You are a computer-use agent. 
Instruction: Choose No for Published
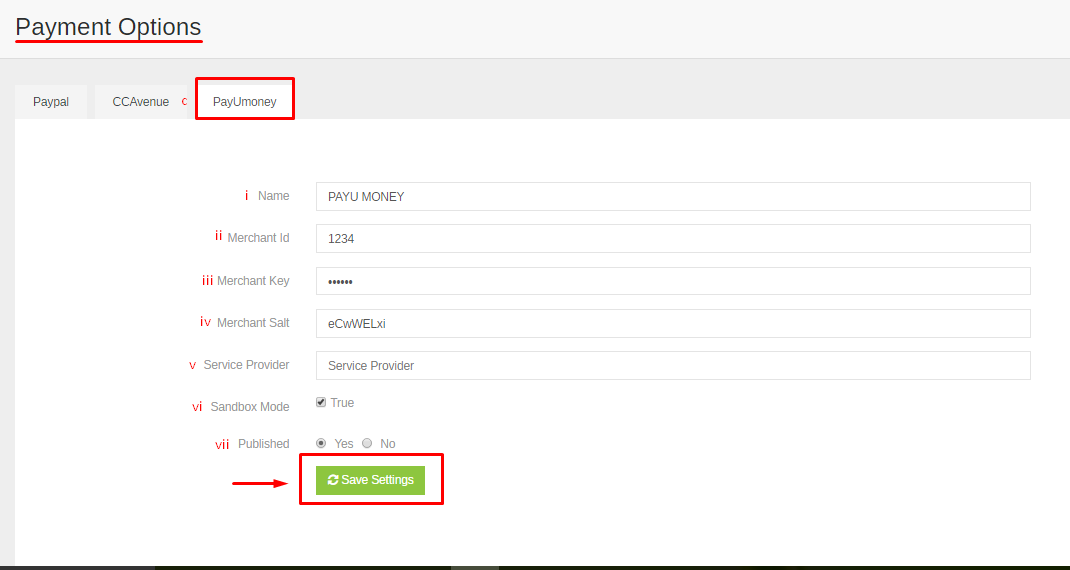367,443
